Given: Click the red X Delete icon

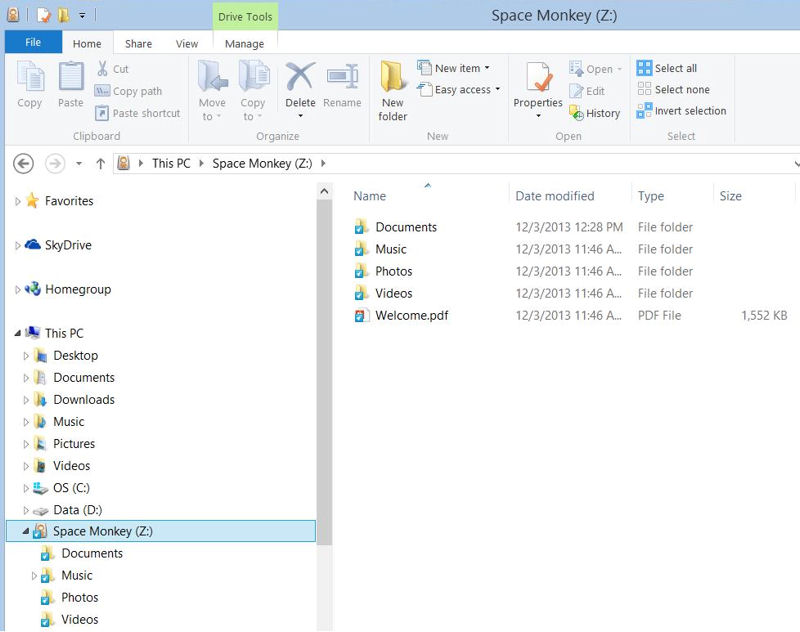Looking at the screenshot, I should [300, 77].
